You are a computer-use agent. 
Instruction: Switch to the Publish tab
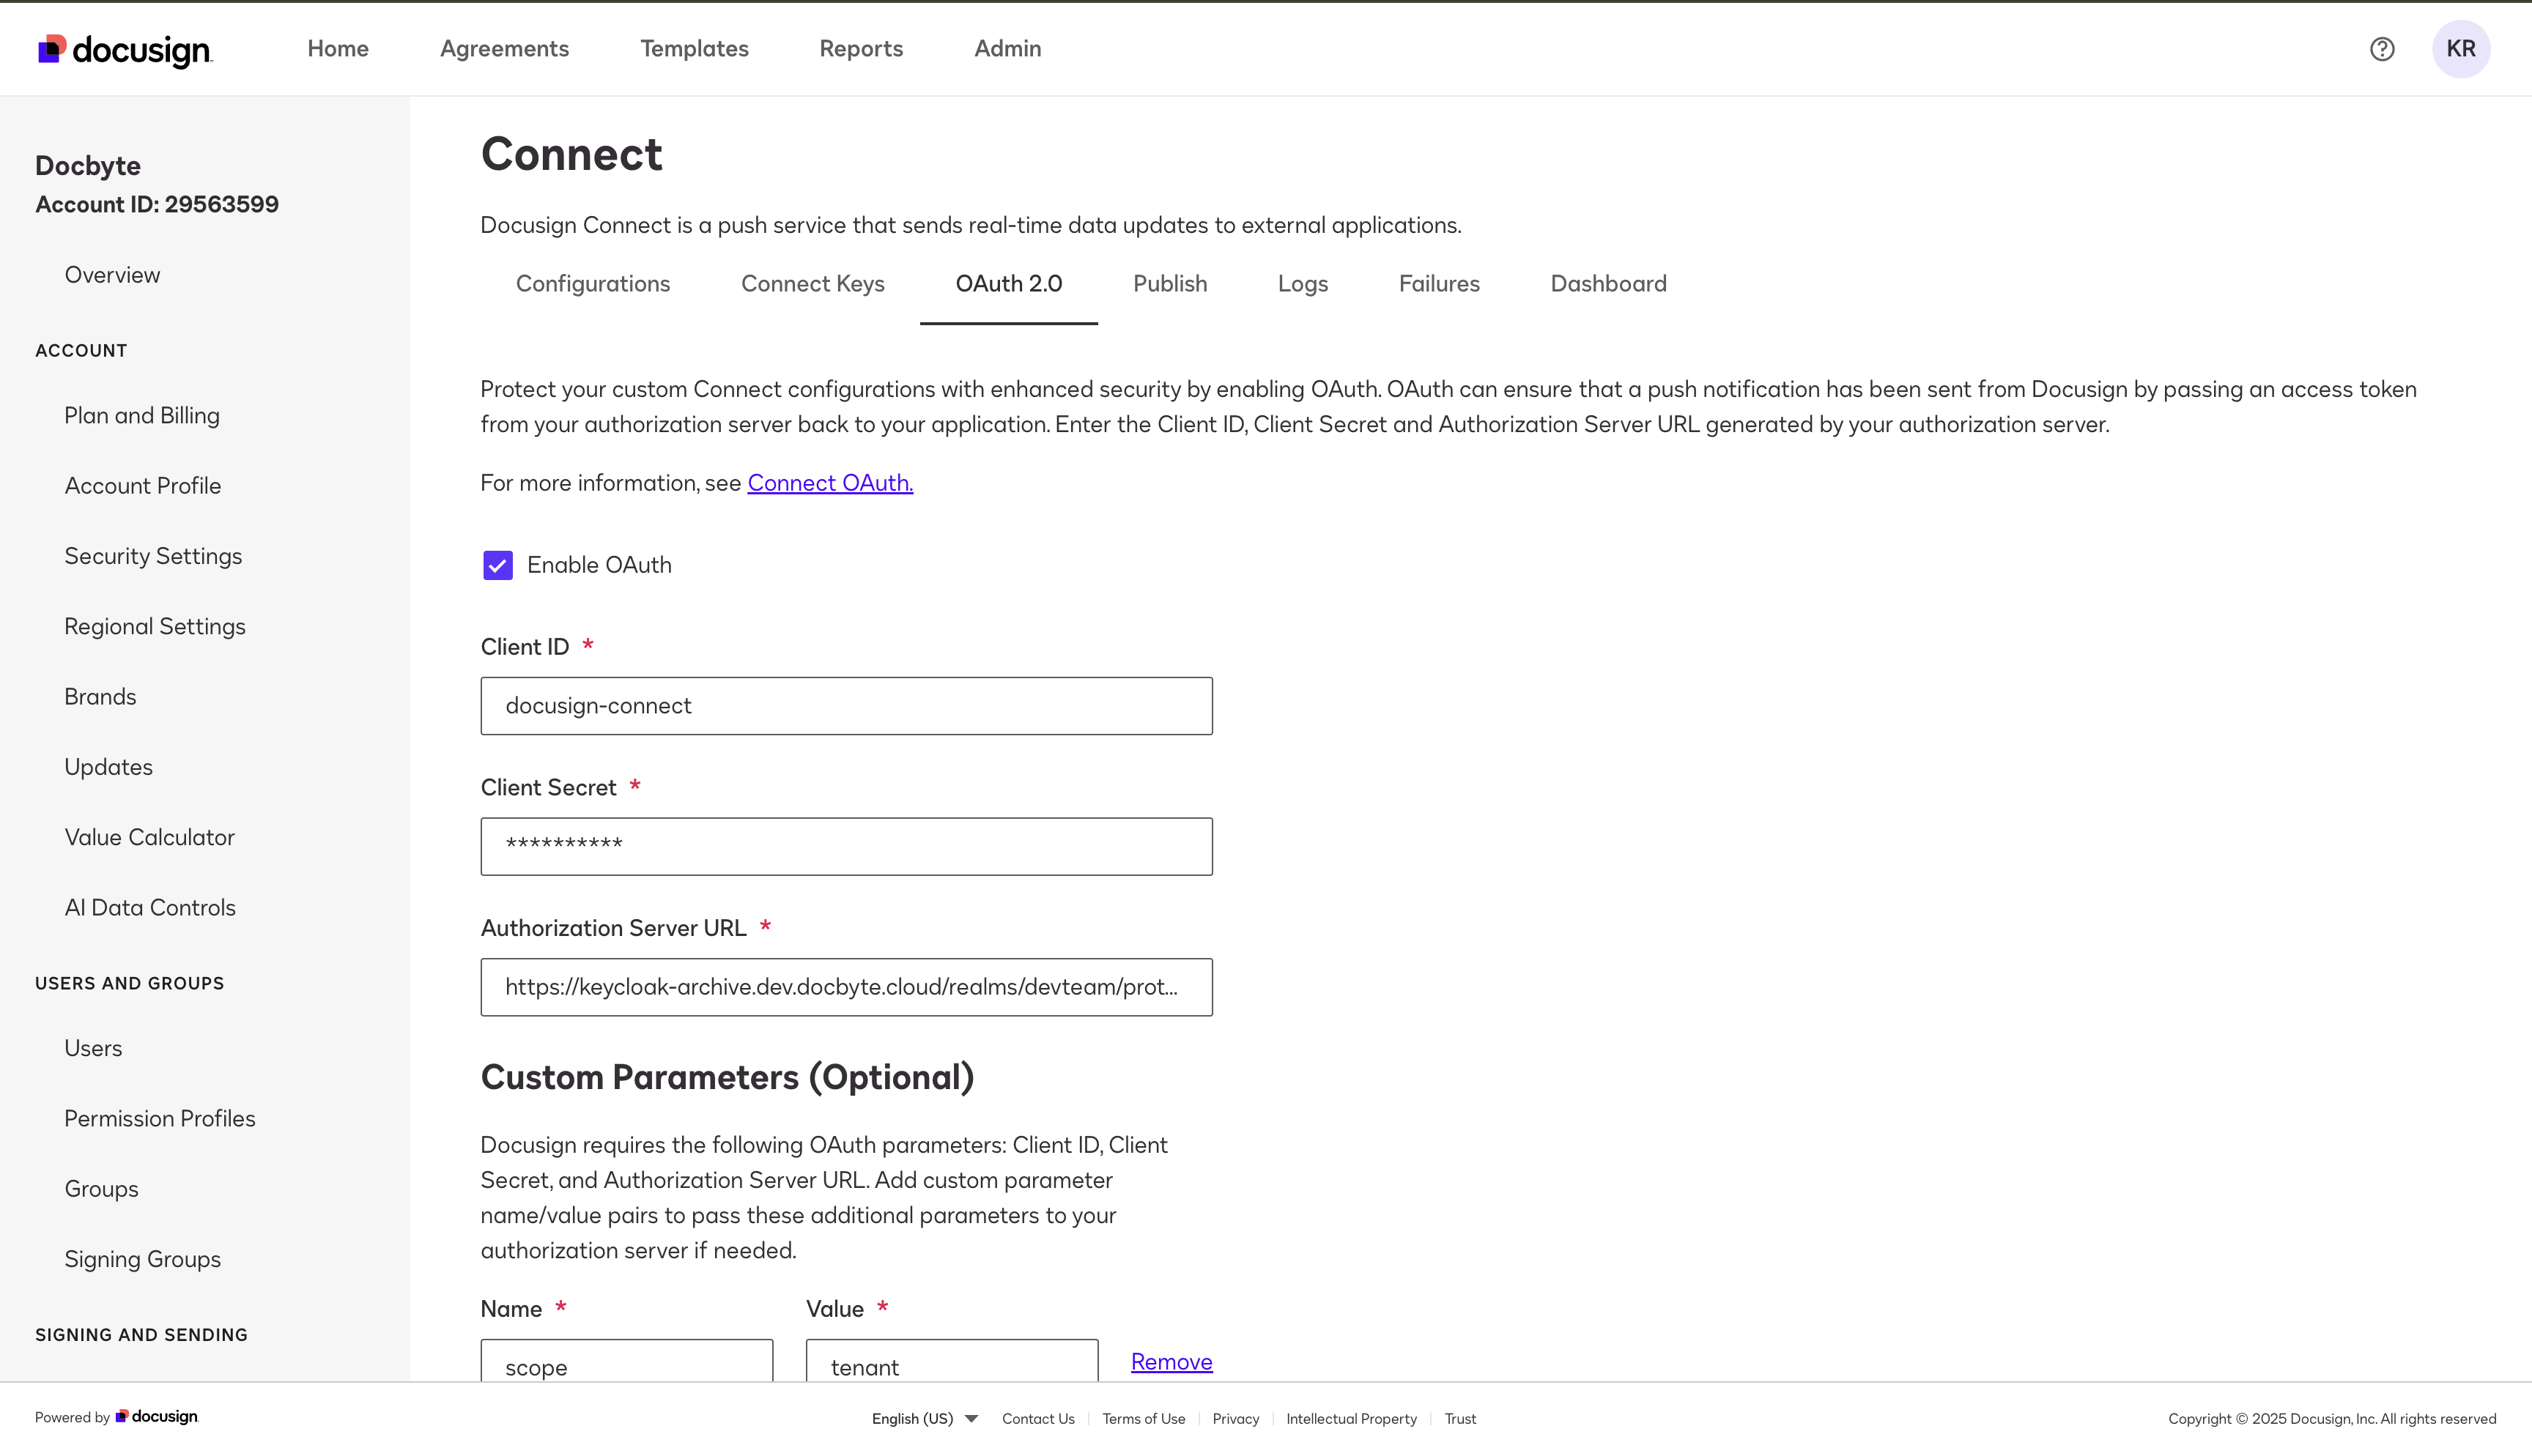tap(1169, 284)
